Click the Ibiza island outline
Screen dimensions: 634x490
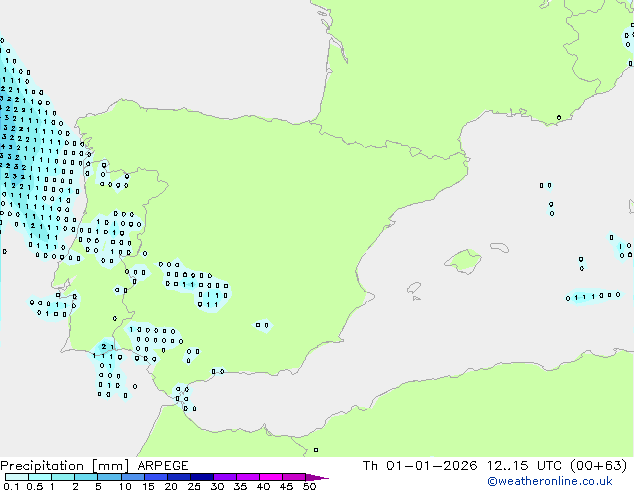tap(414, 288)
